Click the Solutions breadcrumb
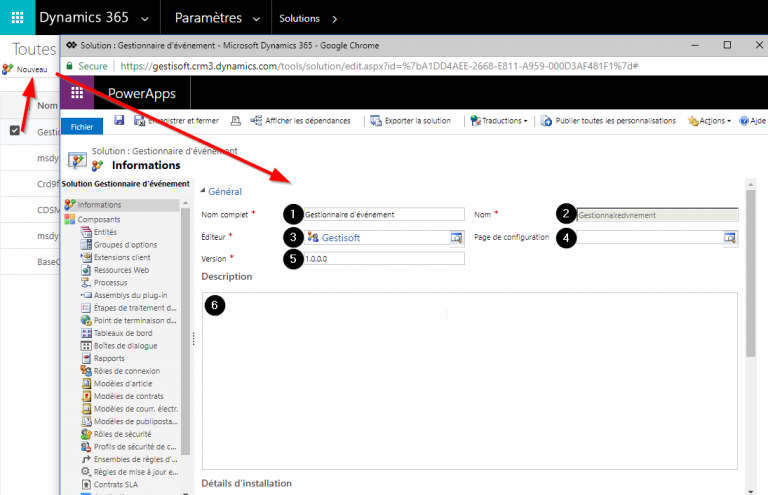The width and height of the screenshot is (768, 495). point(299,19)
